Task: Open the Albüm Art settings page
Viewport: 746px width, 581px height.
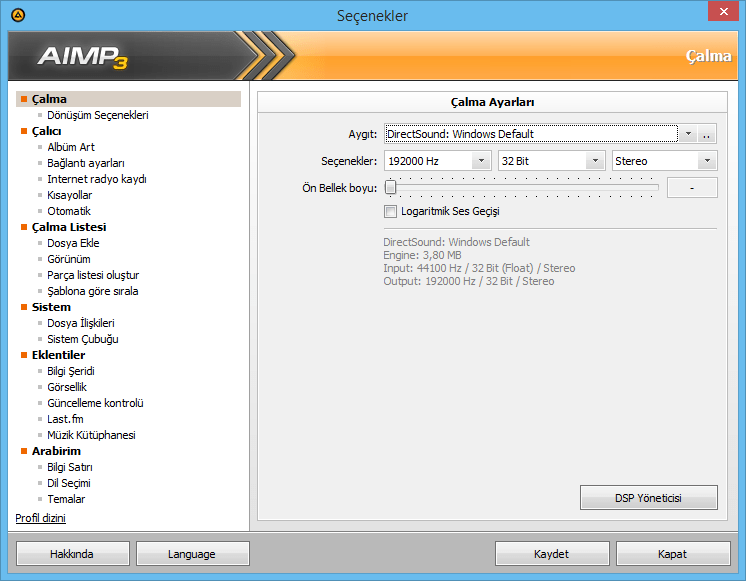Action: (x=71, y=147)
